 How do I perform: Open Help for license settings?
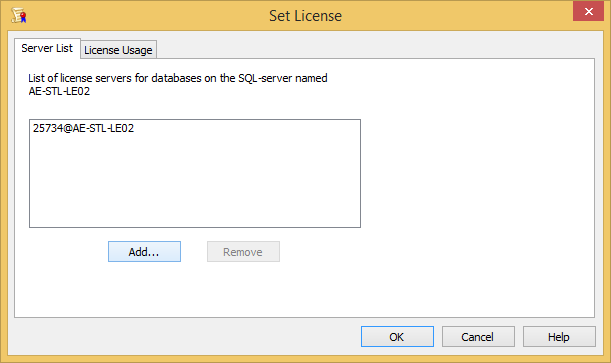pyautogui.click(x=559, y=337)
